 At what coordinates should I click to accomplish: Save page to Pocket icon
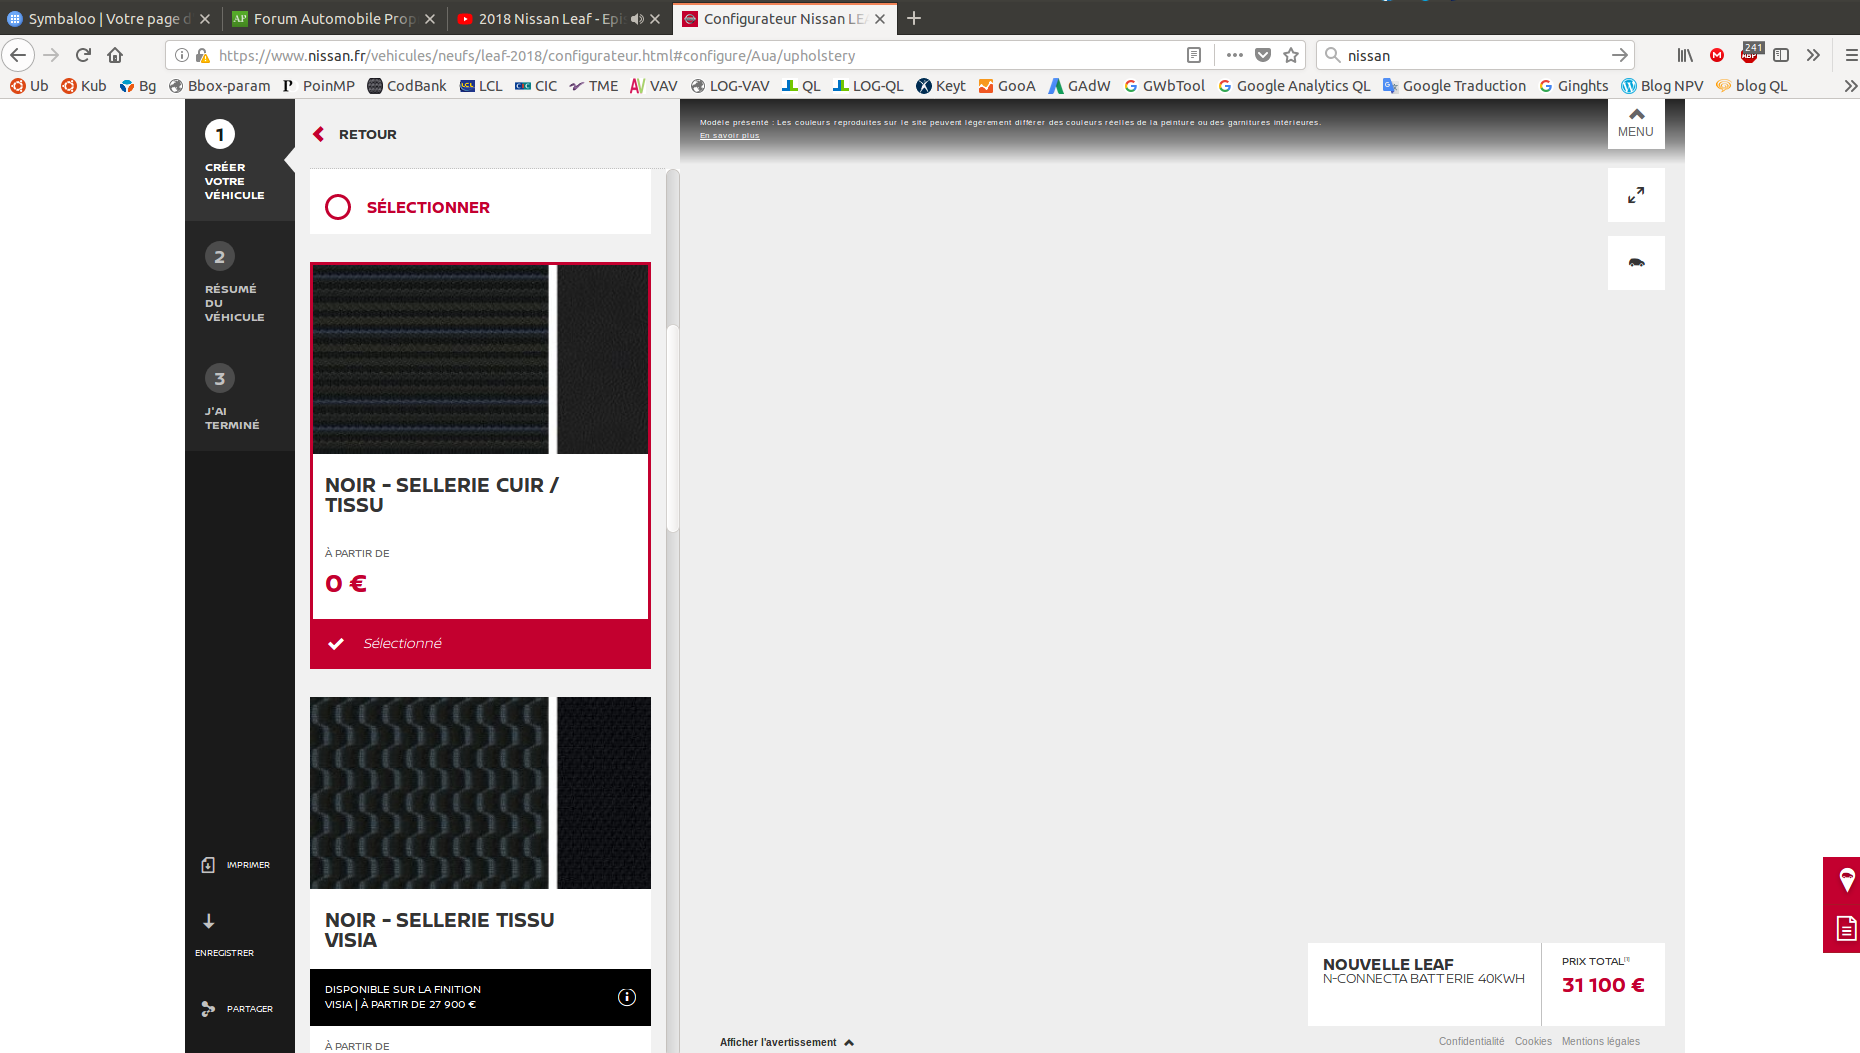1263,55
